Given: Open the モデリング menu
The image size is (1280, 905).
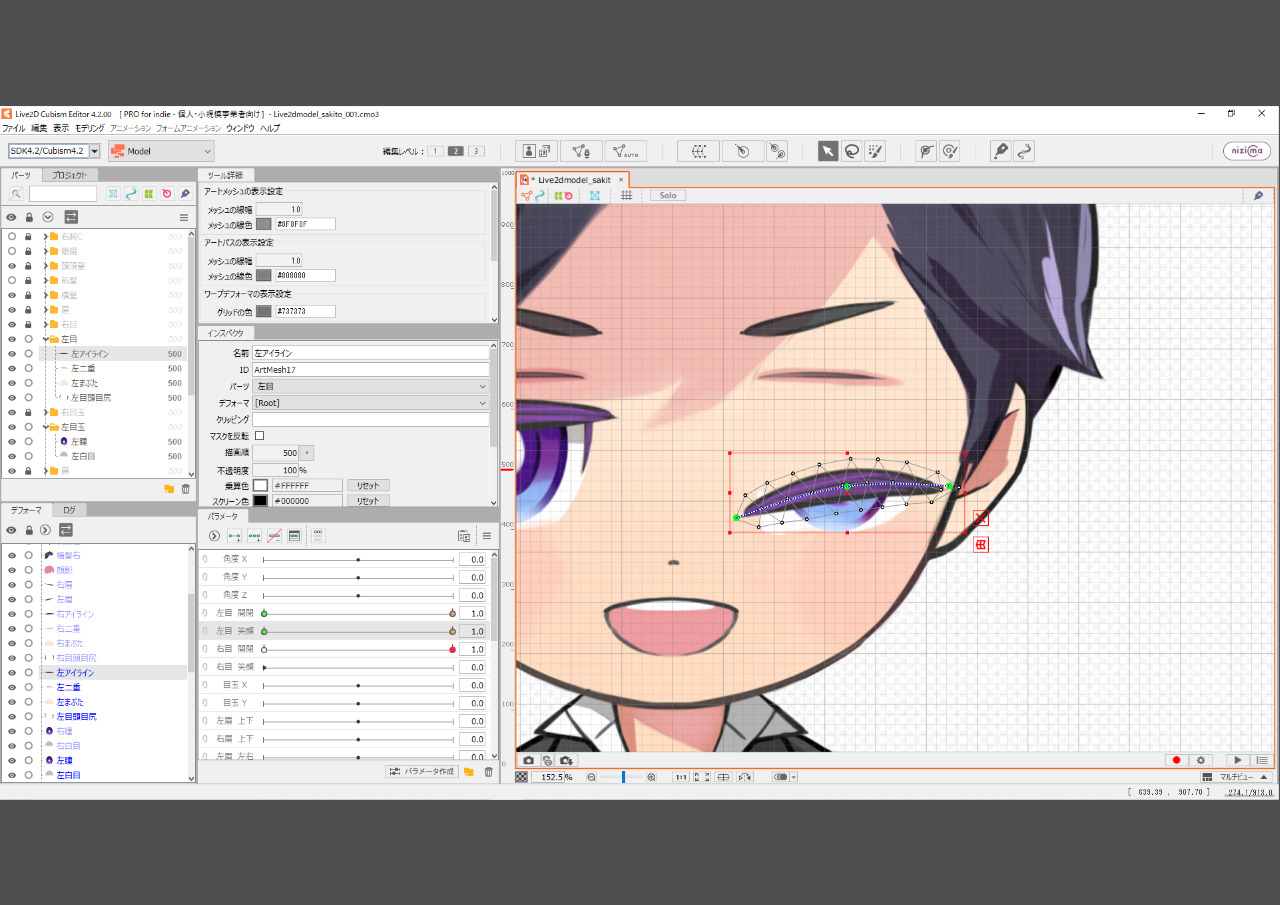Looking at the screenshot, I should [x=89, y=128].
